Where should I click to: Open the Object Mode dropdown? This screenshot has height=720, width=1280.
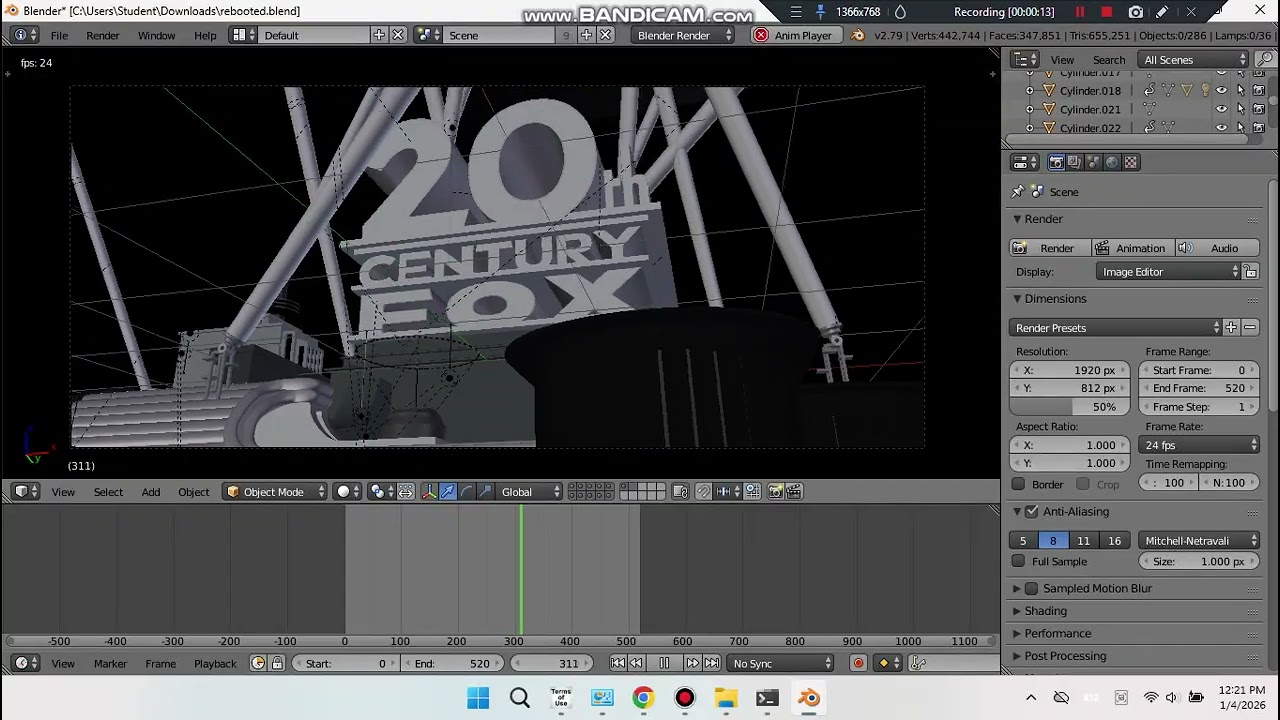pos(275,491)
